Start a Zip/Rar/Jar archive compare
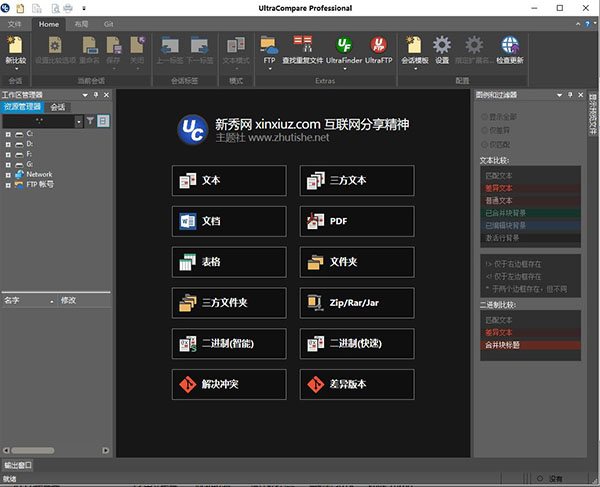Screen dimensions: 600x487 coord(357,303)
